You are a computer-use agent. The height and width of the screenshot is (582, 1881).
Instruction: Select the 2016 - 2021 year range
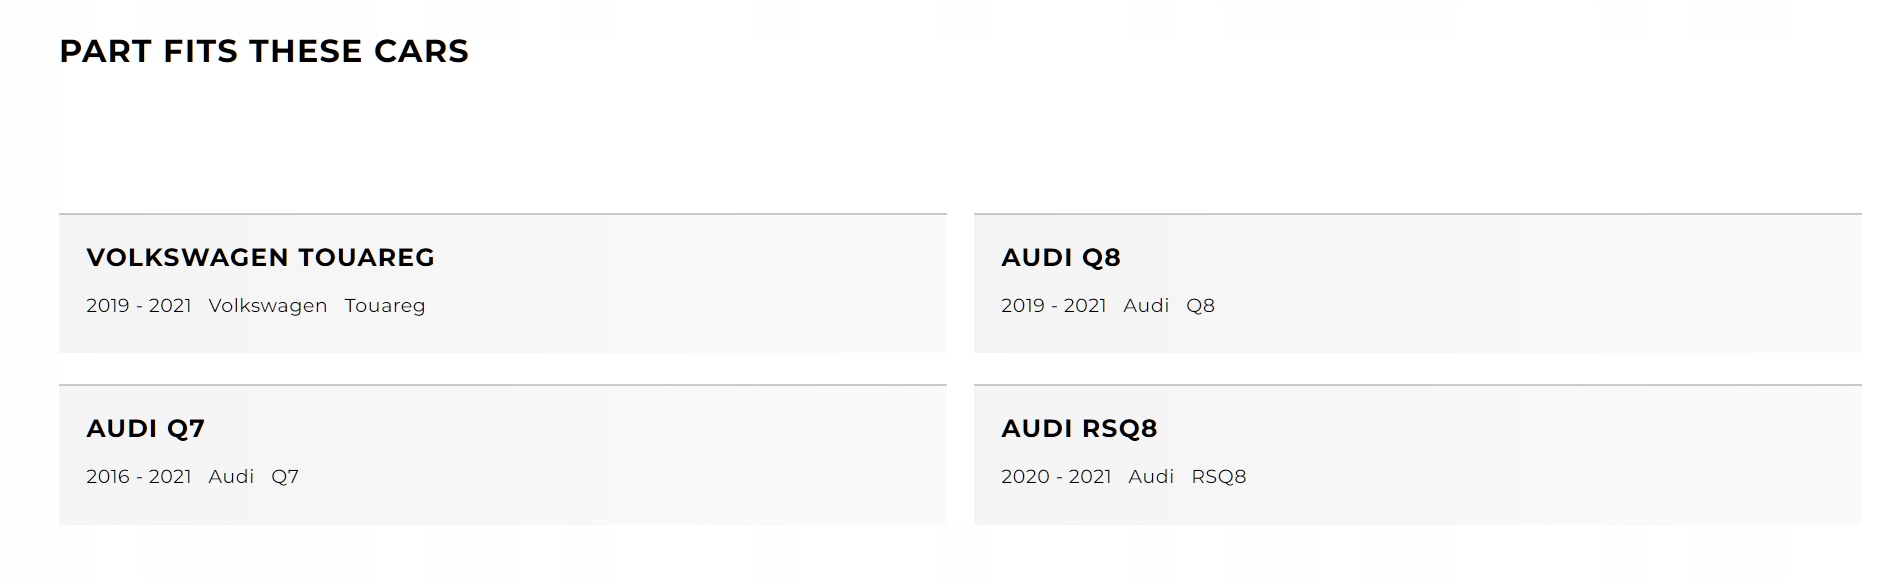pos(139,477)
